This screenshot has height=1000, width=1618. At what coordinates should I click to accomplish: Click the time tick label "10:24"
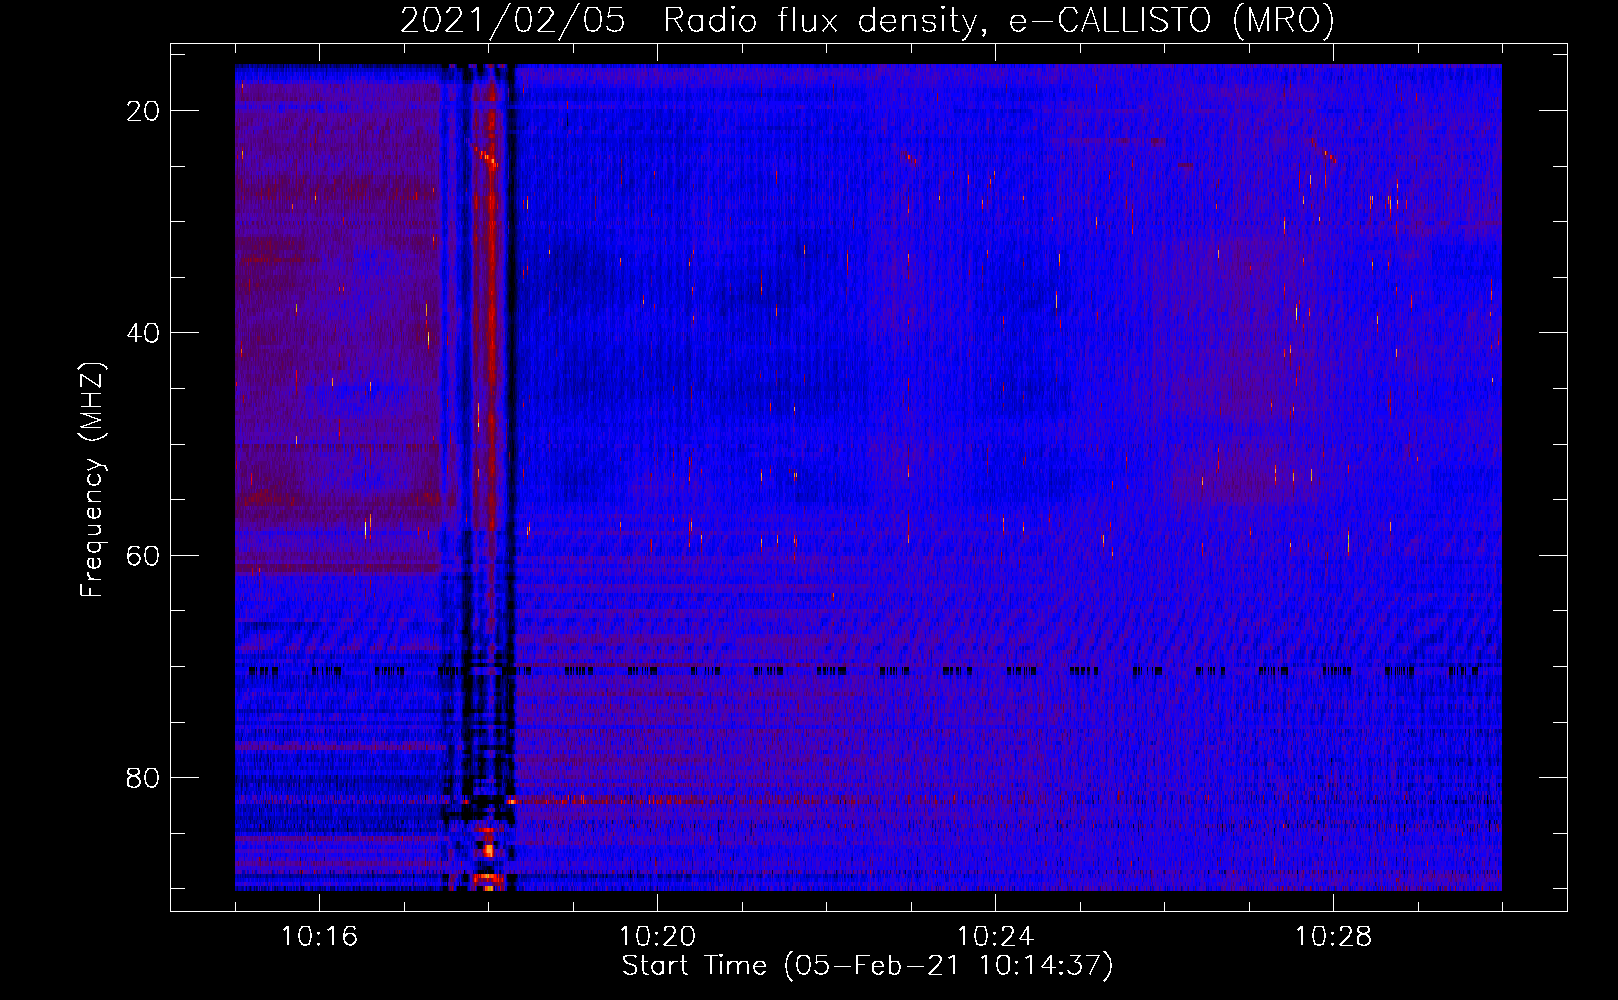[x=995, y=937]
